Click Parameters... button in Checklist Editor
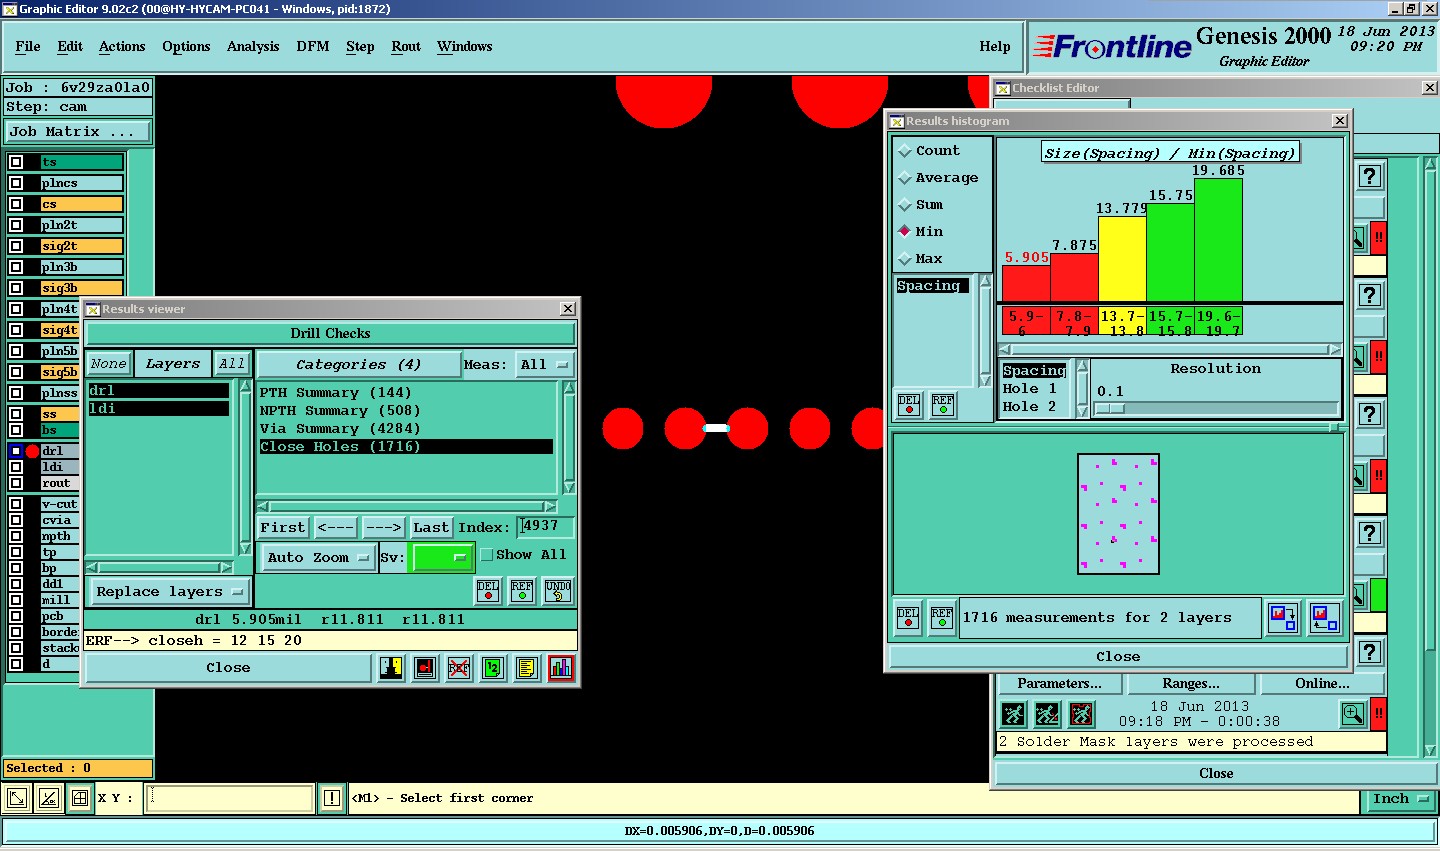This screenshot has width=1440, height=851. pos(1060,684)
